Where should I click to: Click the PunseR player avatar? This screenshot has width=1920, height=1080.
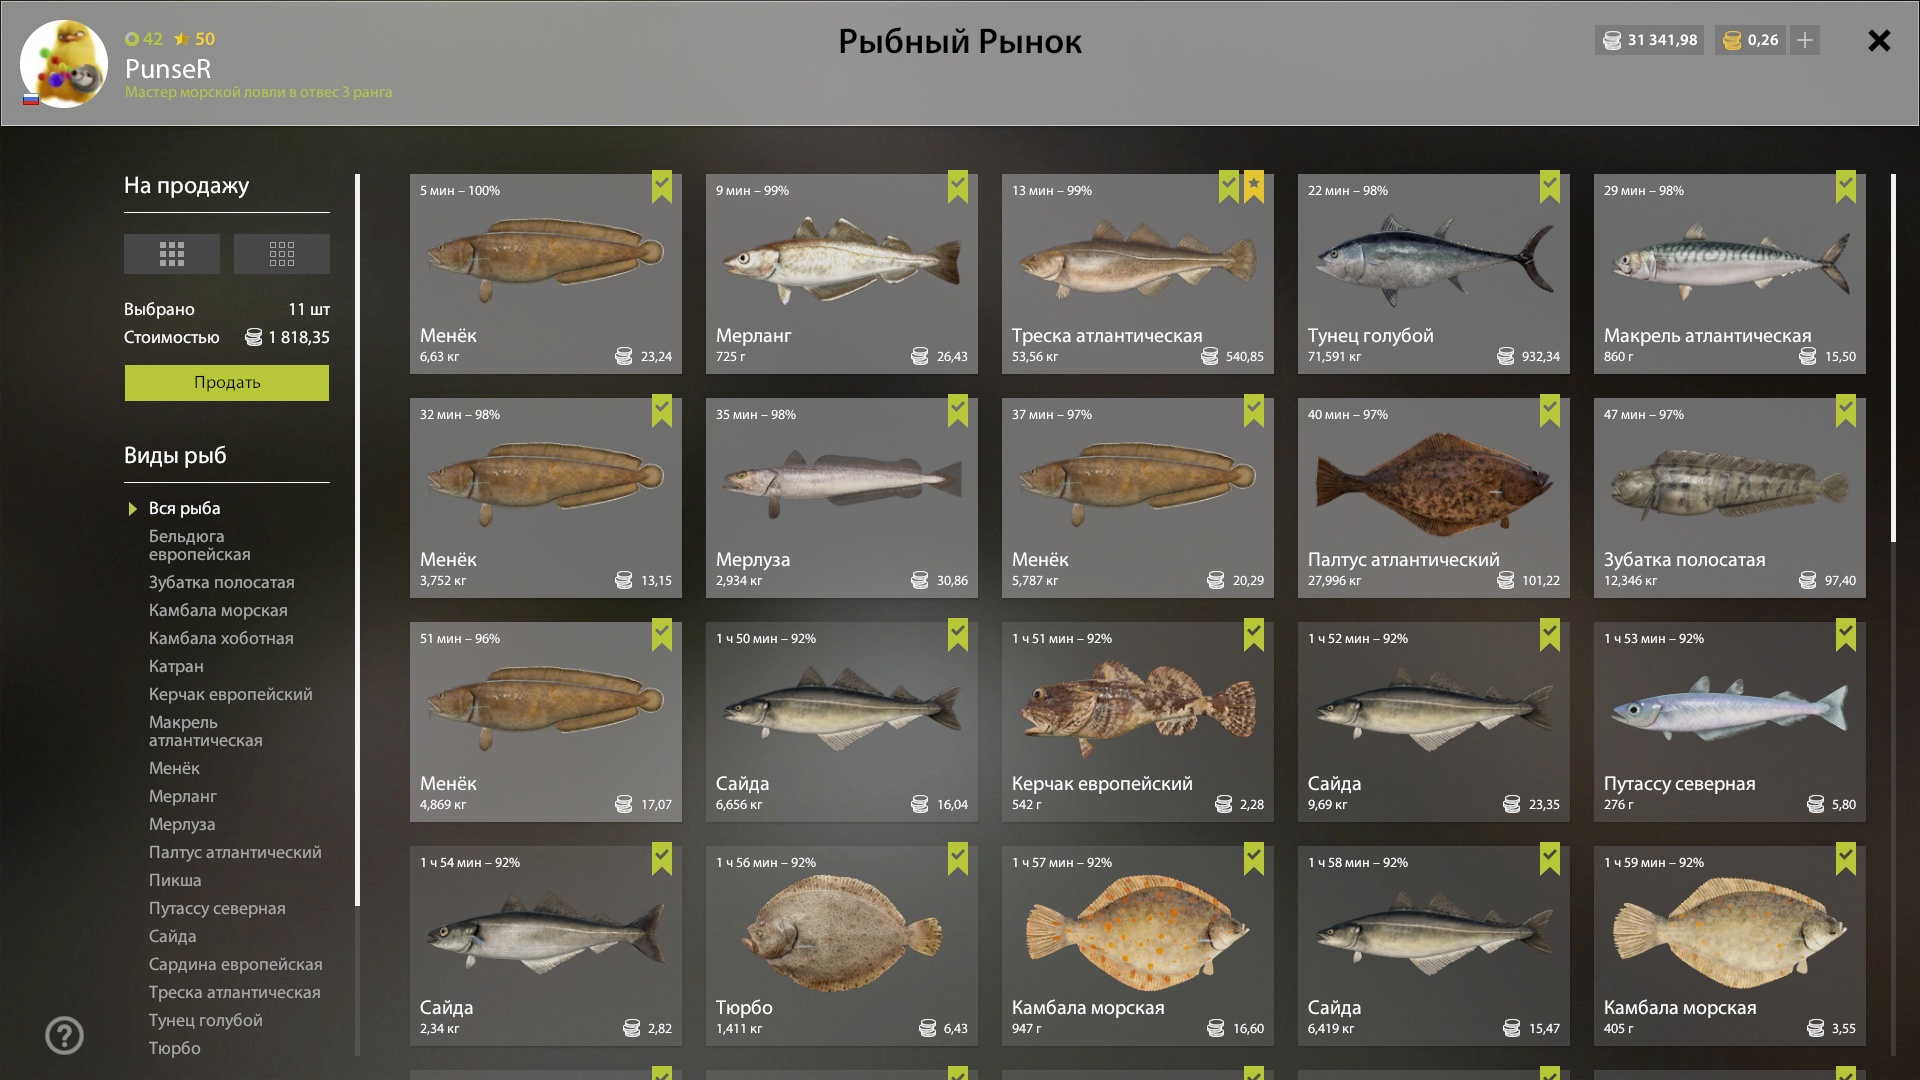64,64
